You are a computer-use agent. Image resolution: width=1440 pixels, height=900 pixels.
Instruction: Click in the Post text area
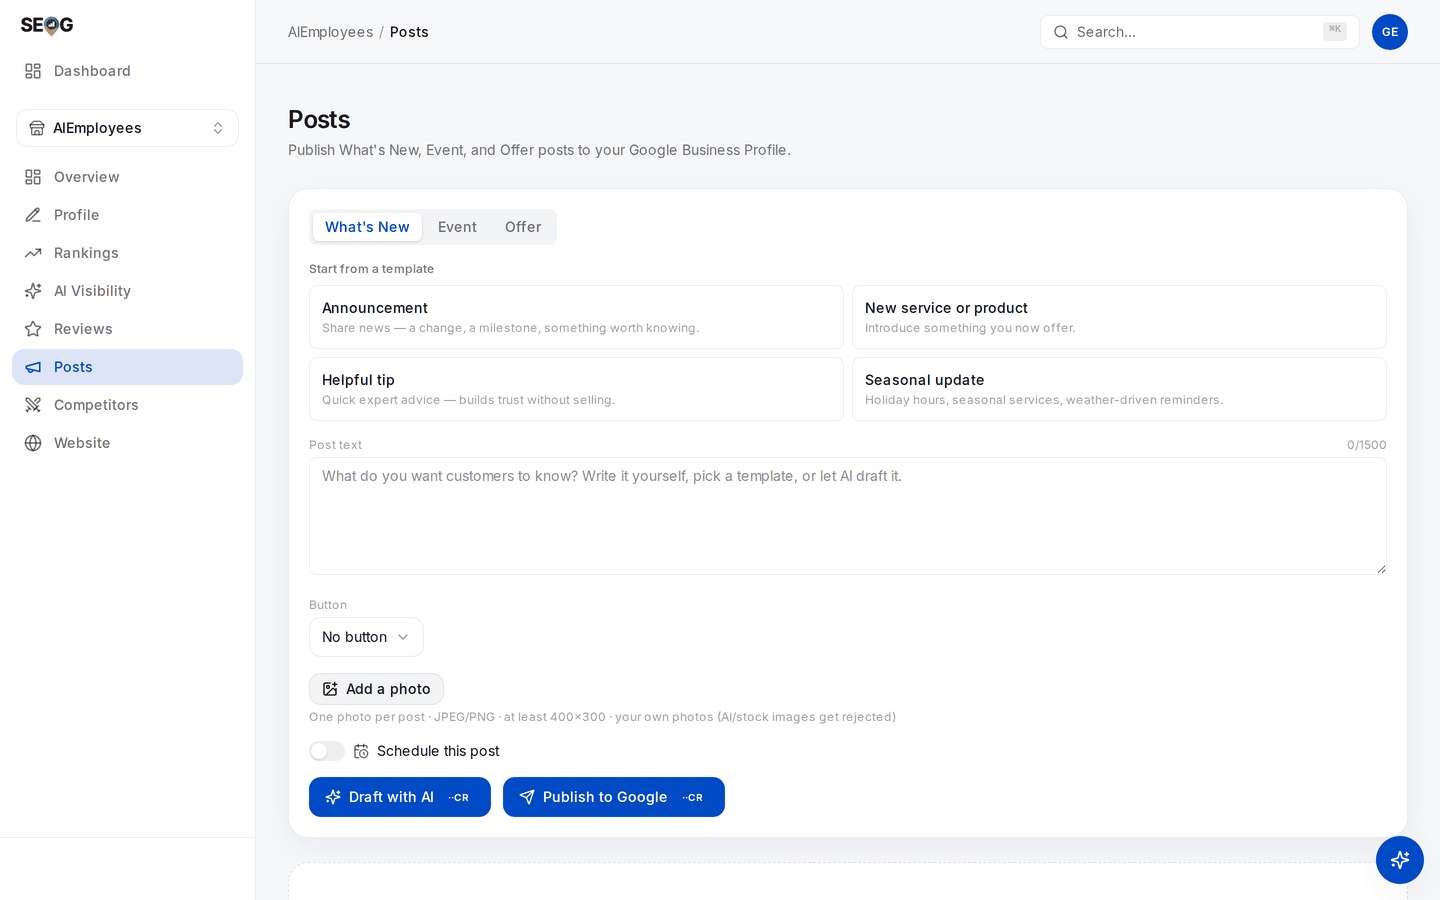(x=848, y=516)
